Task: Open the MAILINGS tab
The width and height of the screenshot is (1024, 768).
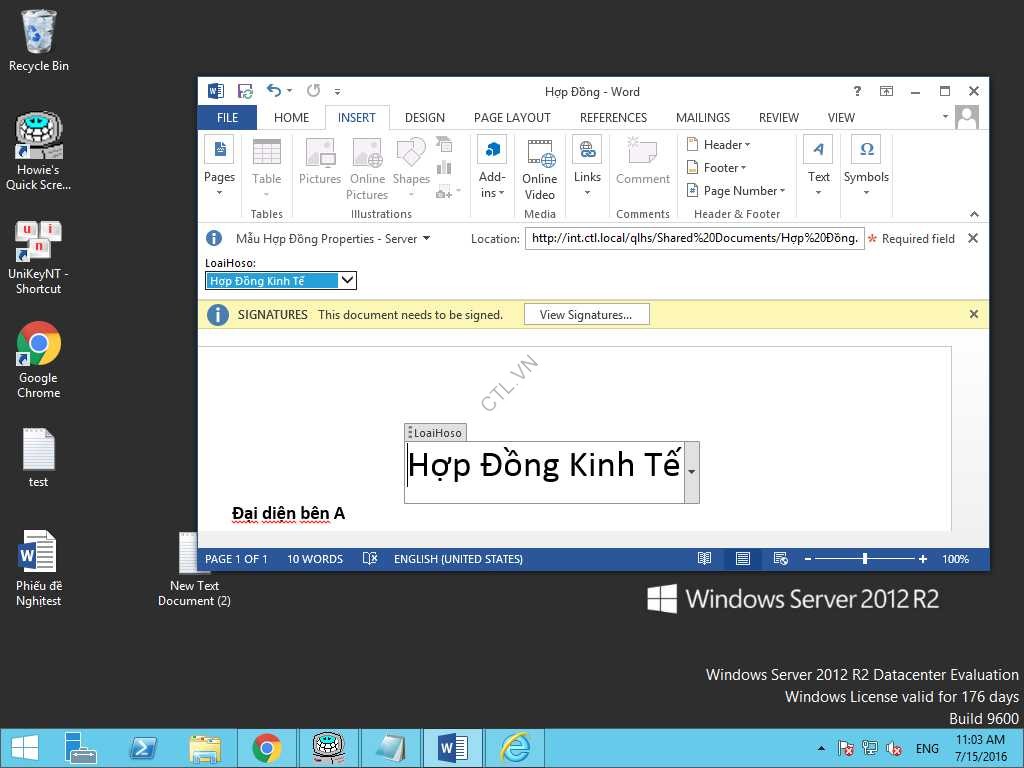Action: click(702, 117)
